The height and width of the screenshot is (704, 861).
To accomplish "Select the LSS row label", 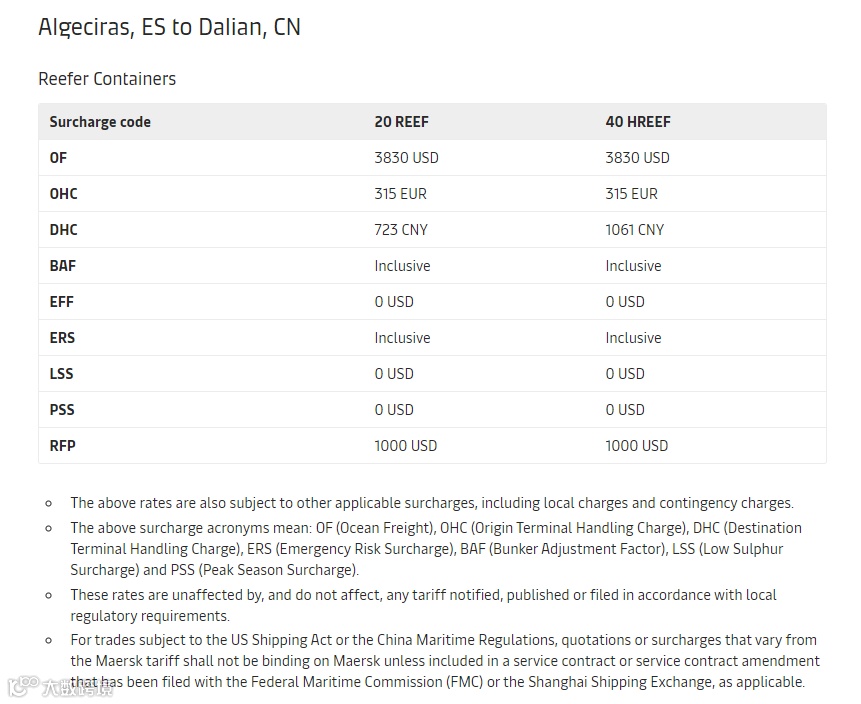I will [x=61, y=373].
